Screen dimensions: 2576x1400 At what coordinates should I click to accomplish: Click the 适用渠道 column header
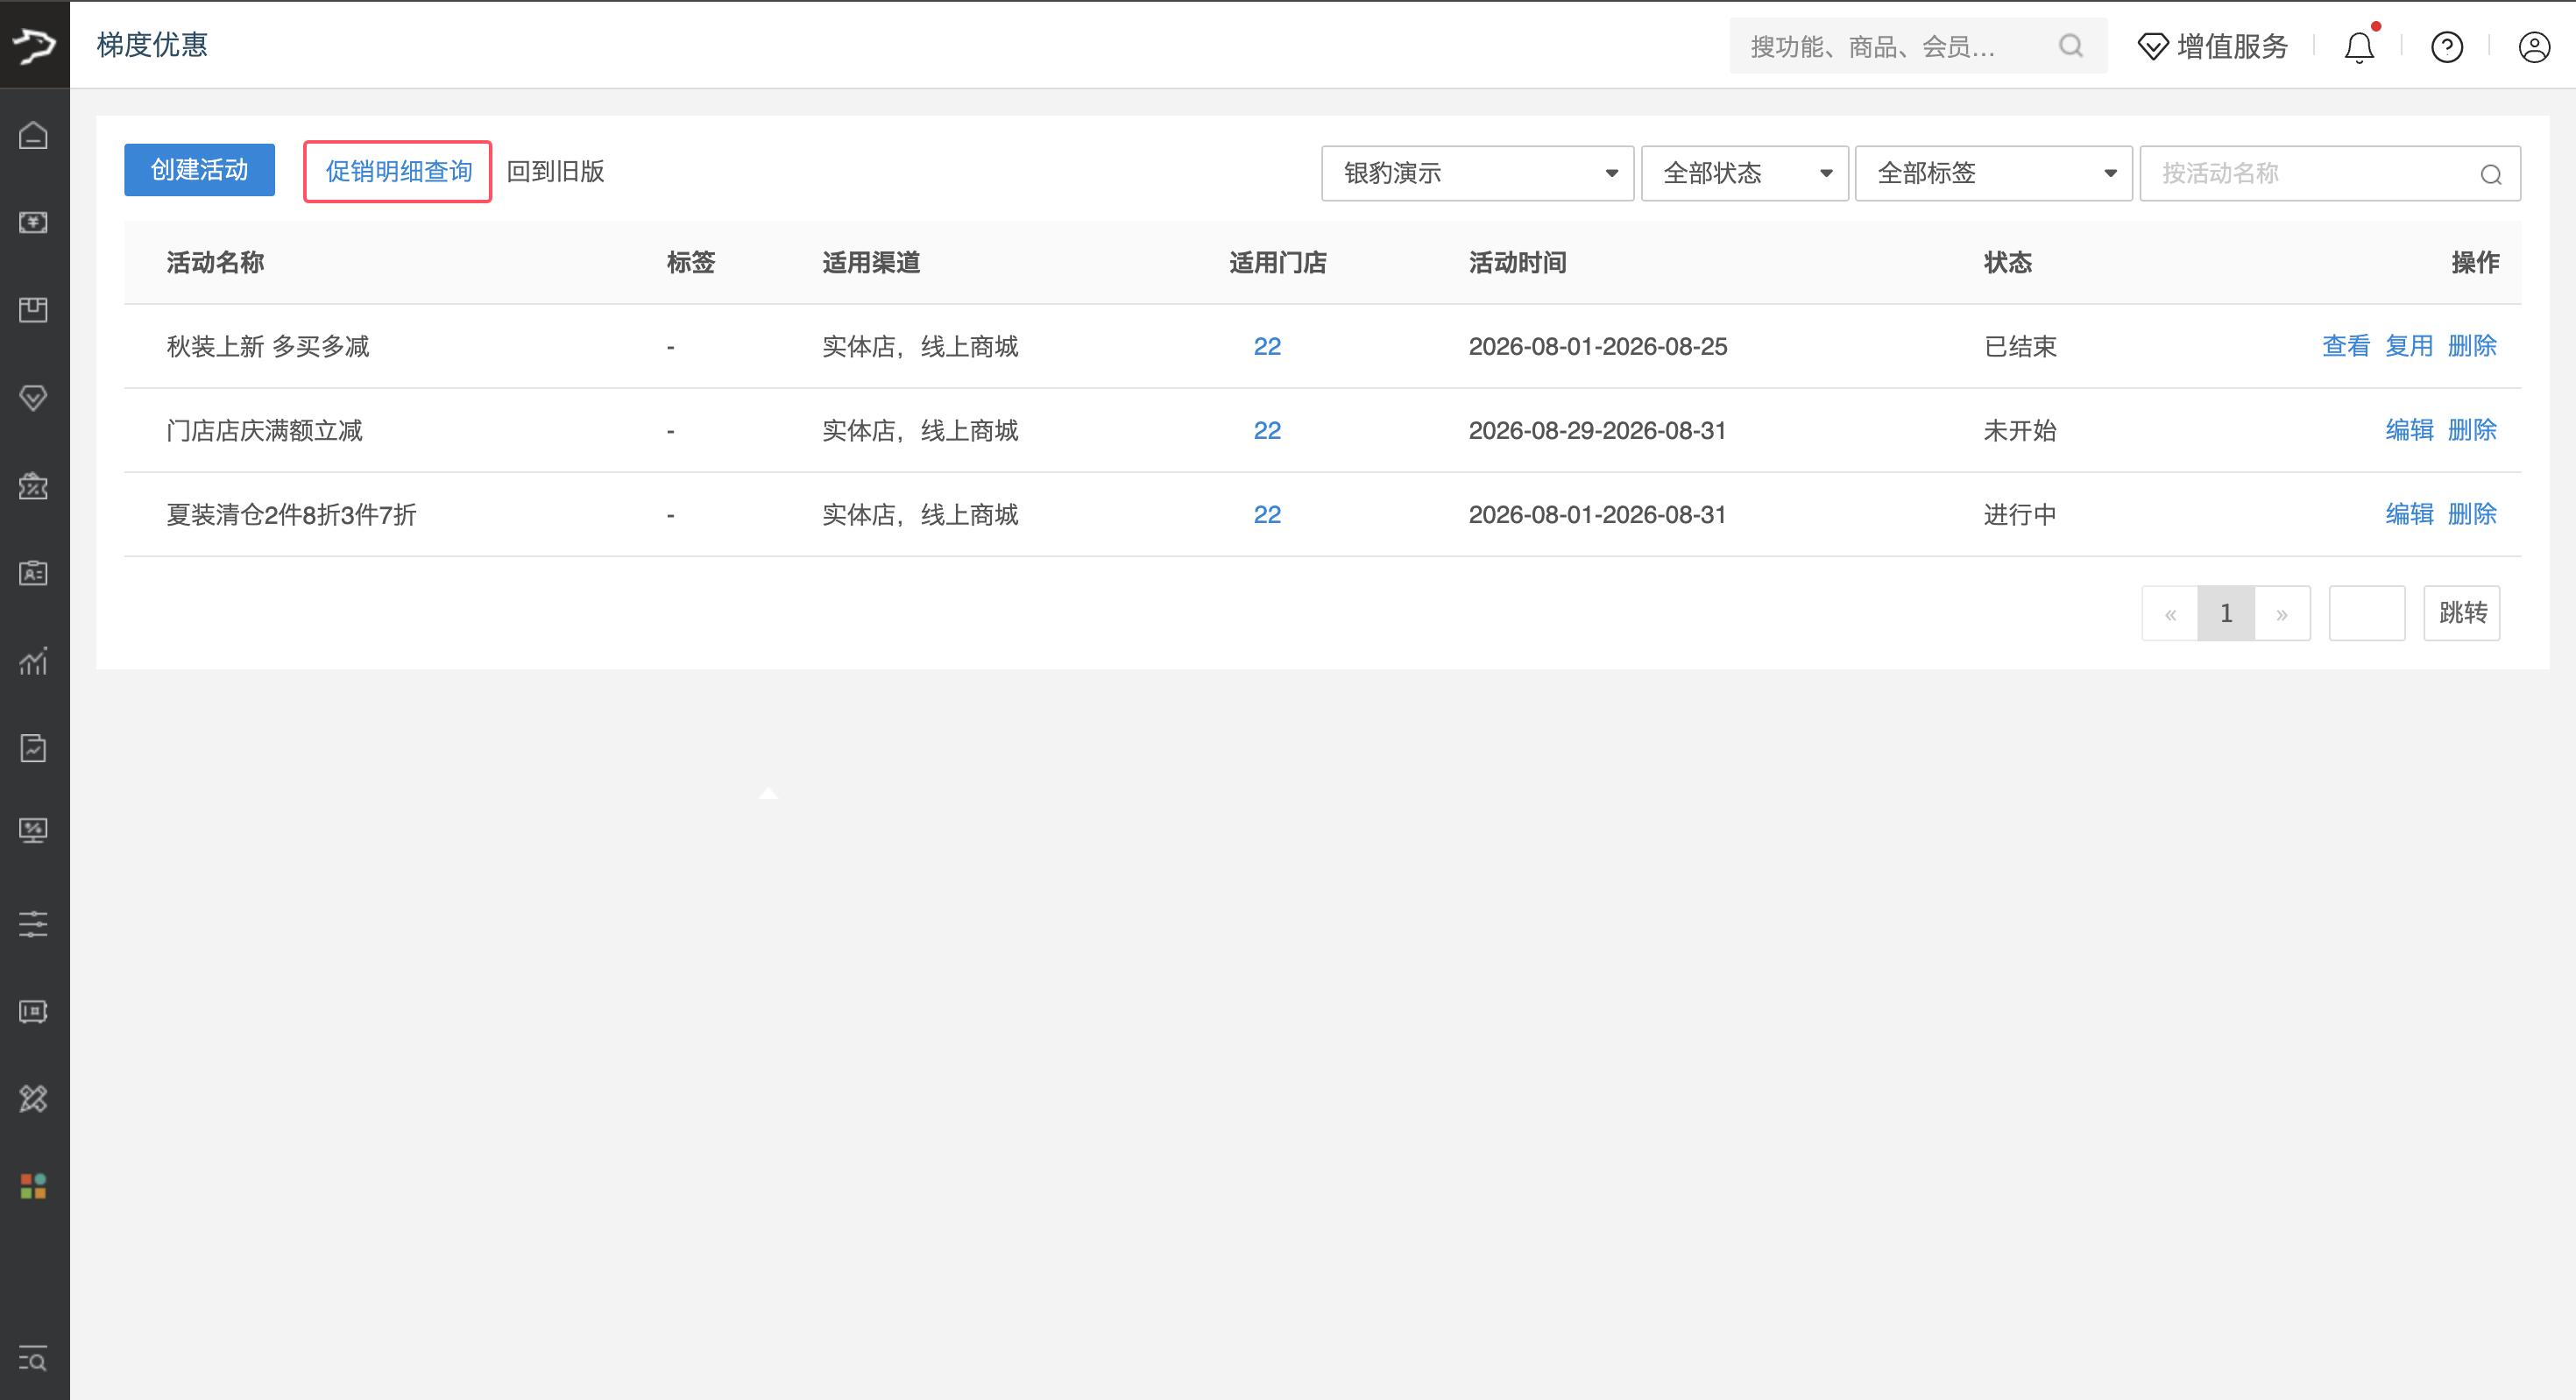(871, 262)
